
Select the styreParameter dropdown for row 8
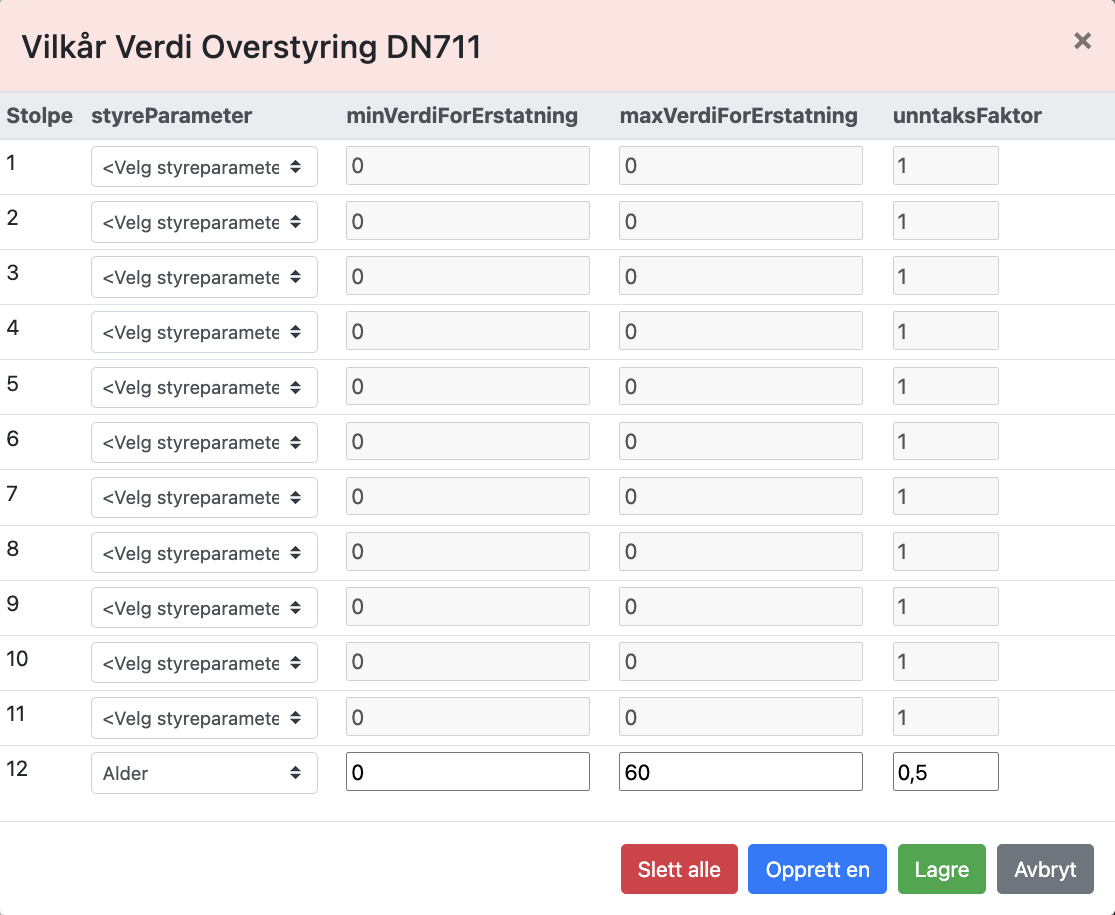pos(204,553)
